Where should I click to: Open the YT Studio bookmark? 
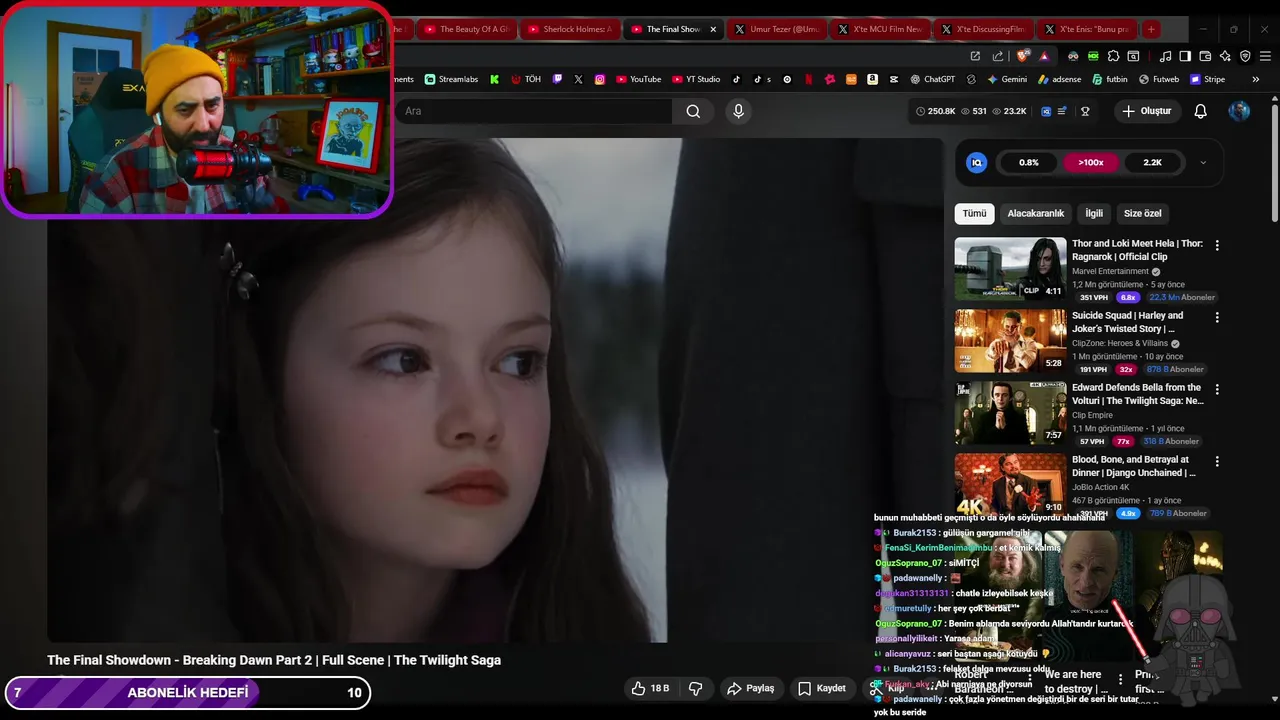696,79
